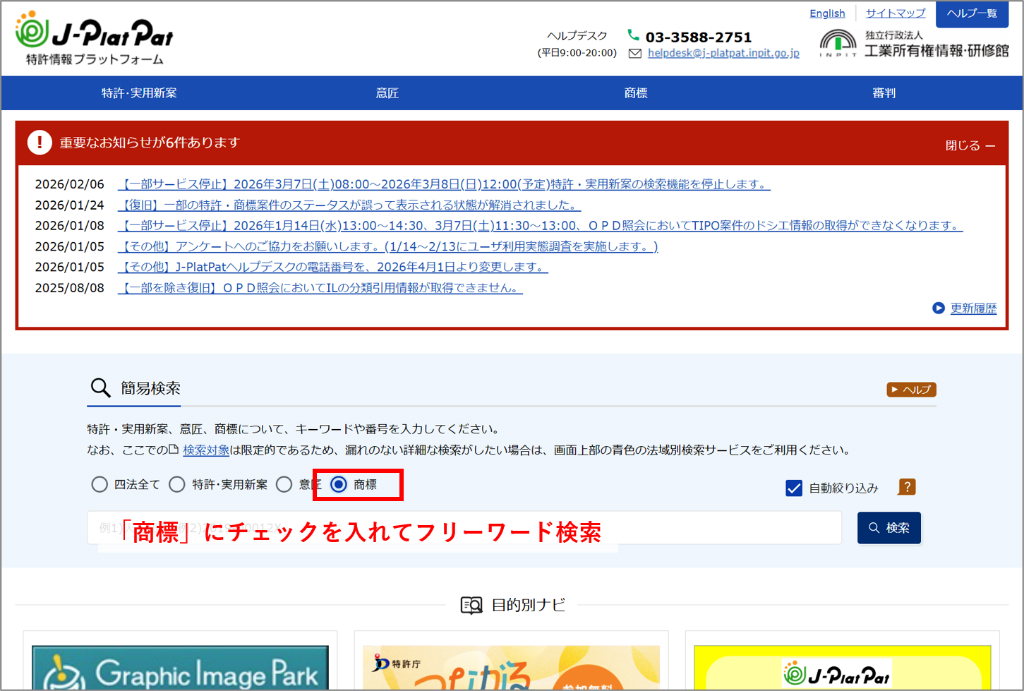The width and height of the screenshot is (1024, 691).
Task: Select the 四法全て radio button
Action: coord(100,485)
